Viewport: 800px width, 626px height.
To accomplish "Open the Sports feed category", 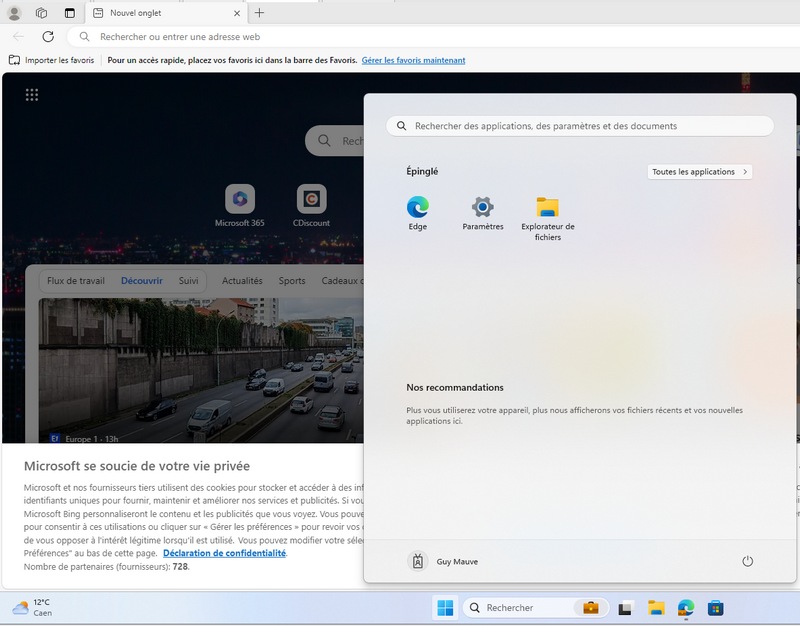I will [x=292, y=281].
